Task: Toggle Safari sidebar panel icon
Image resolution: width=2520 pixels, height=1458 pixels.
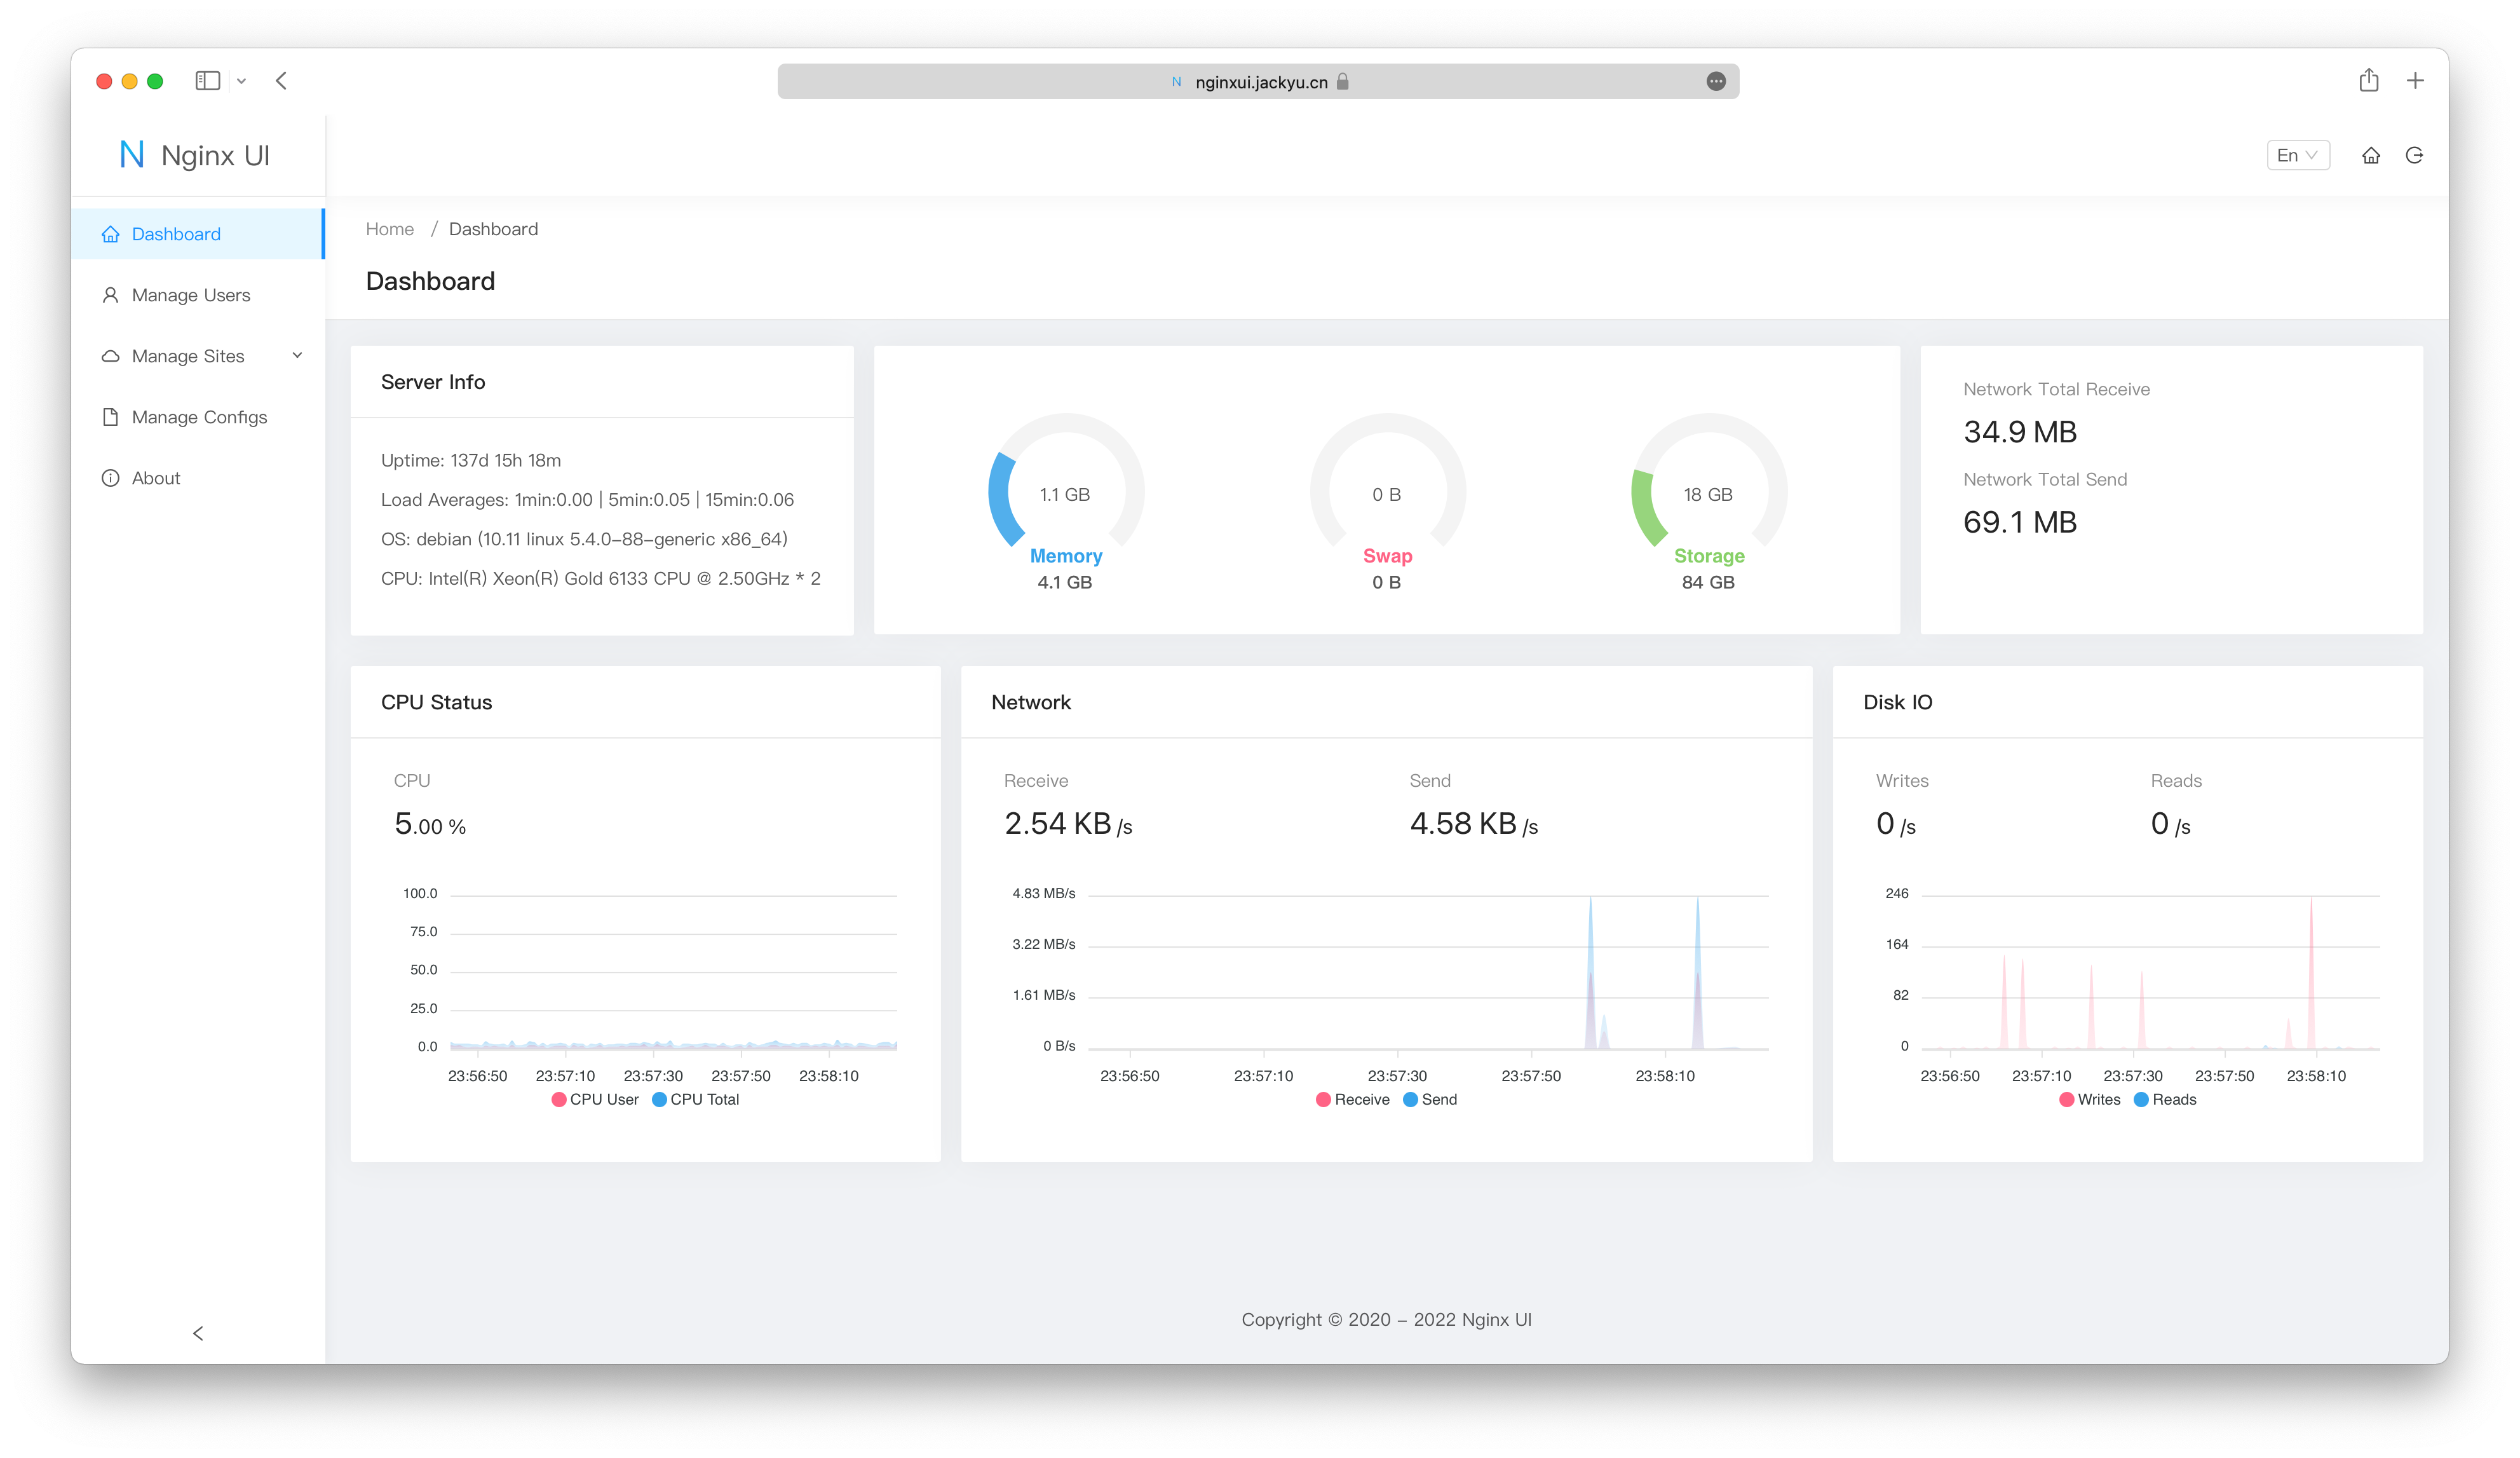Action: pyautogui.click(x=207, y=81)
